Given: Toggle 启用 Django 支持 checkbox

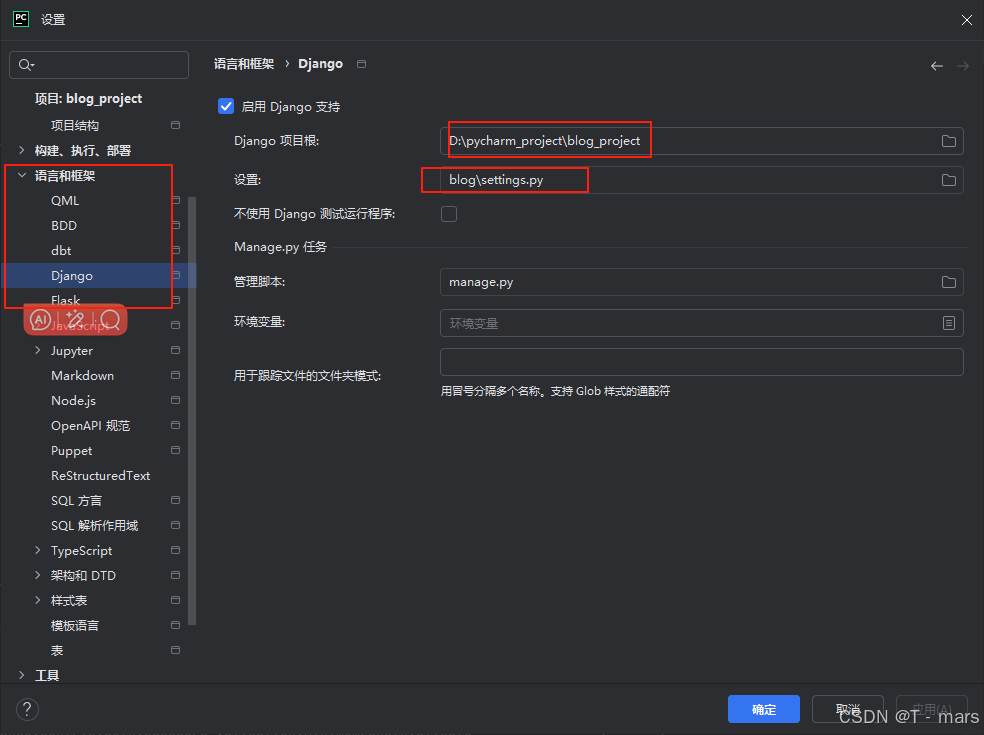Looking at the screenshot, I should [x=226, y=106].
